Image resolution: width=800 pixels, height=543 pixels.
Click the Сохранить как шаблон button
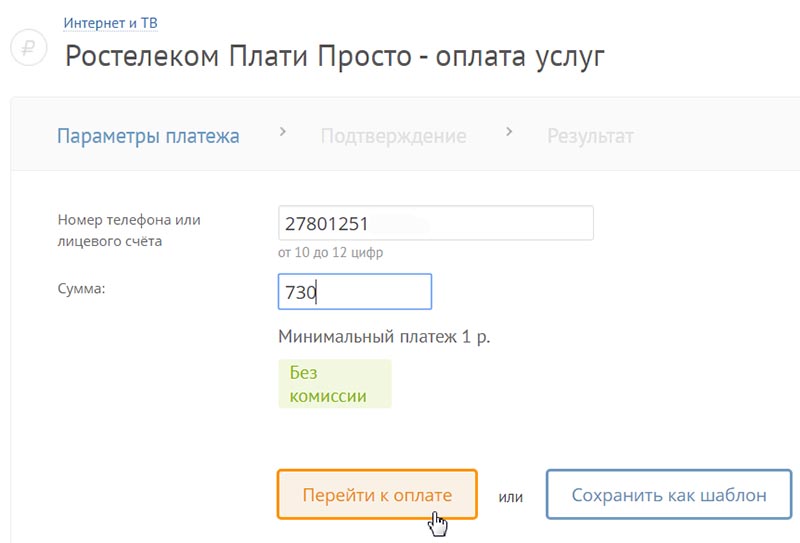pyautogui.click(x=669, y=495)
